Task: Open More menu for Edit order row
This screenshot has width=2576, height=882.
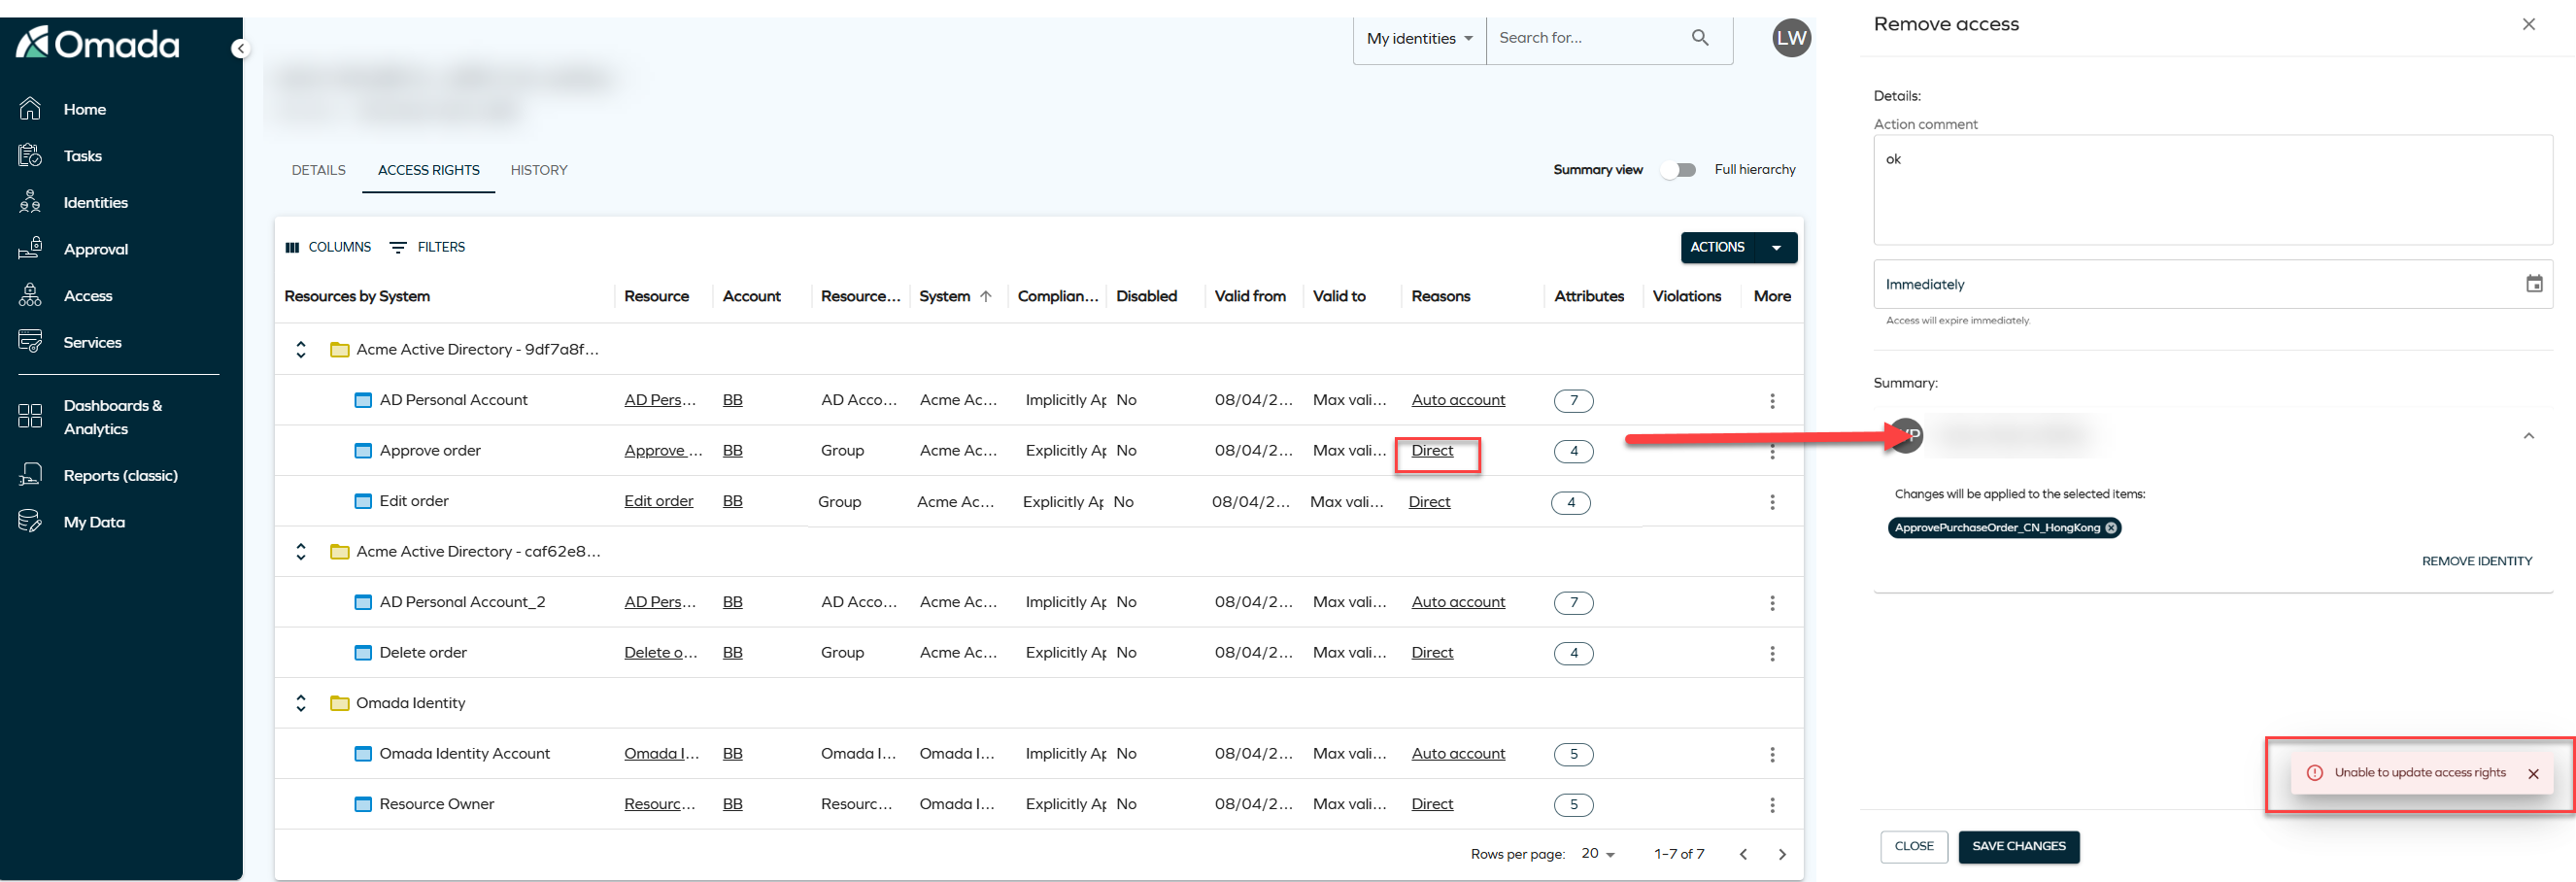Action: (1772, 502)
